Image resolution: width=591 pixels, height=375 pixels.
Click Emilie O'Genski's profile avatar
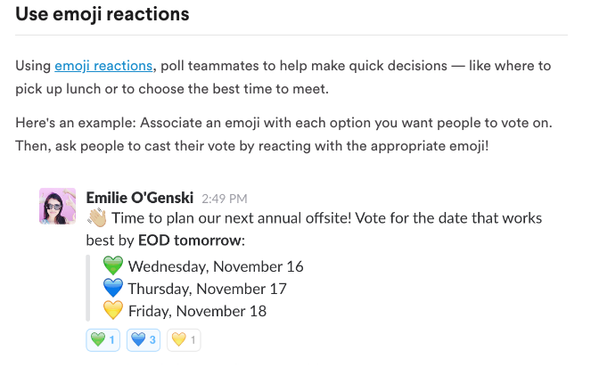pyautogui.click(x=58, y=206)
